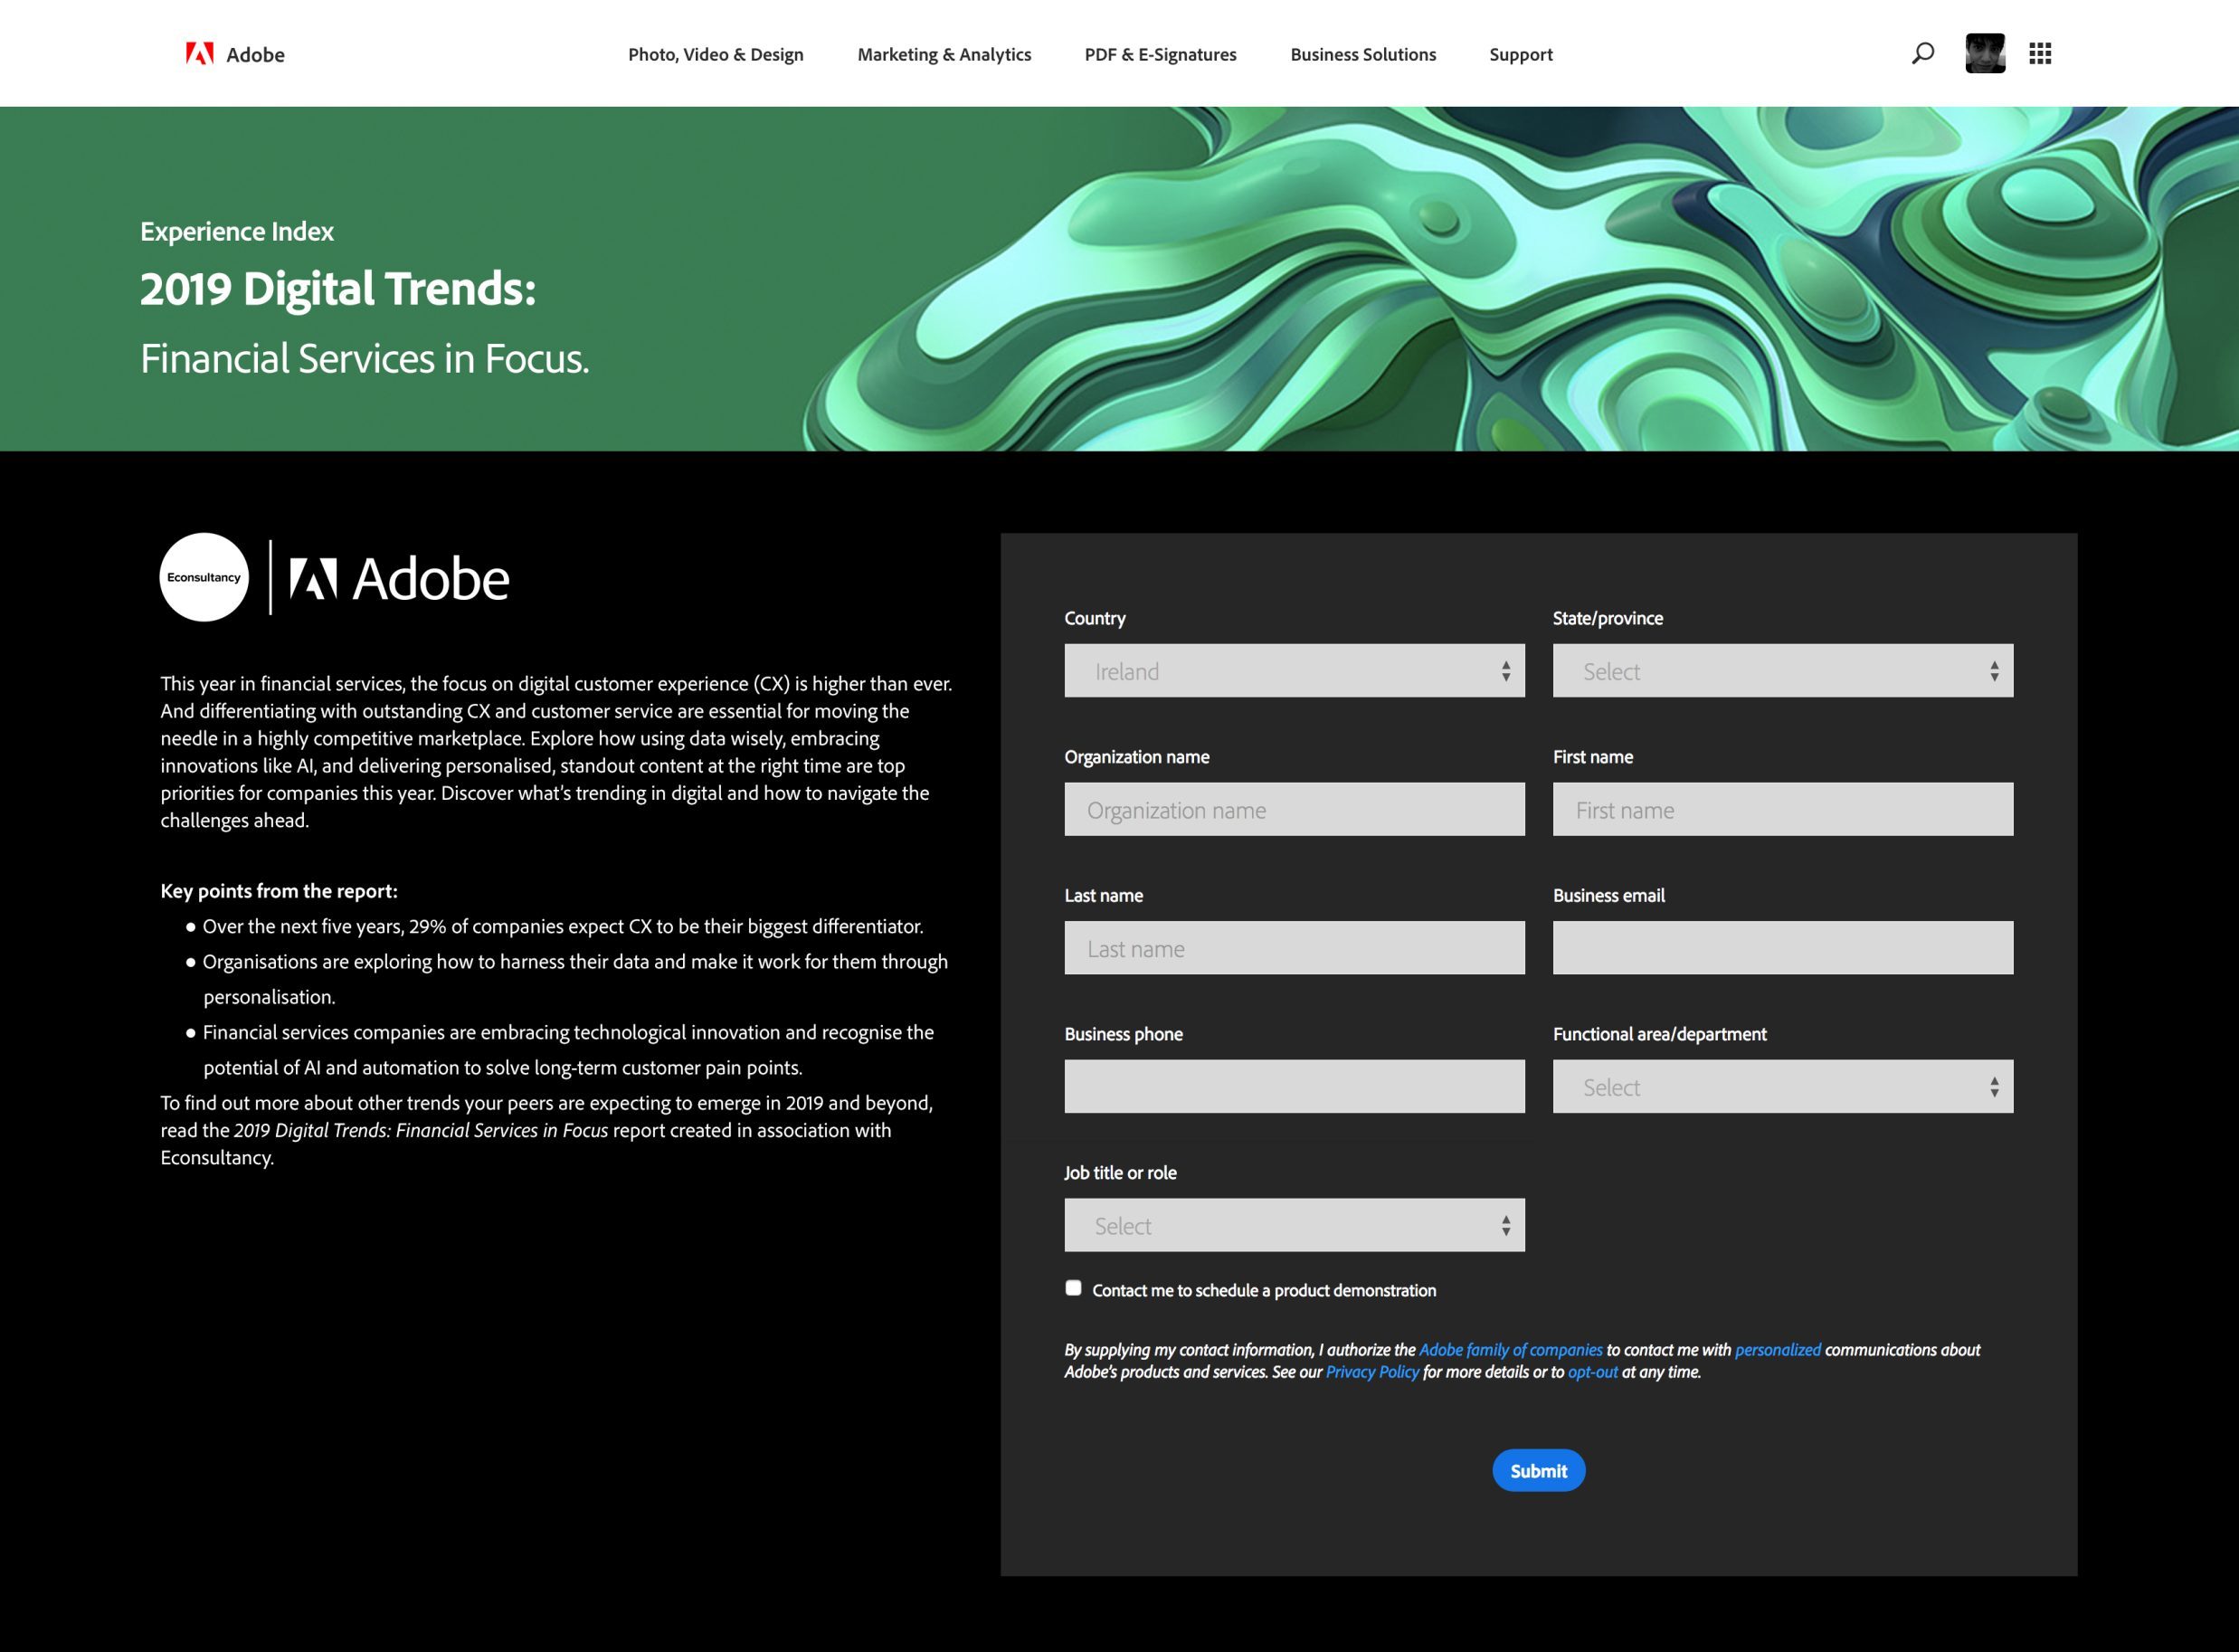Click the large Adobe logo beside Econsultancy
This screenshot has width=2239, height=1652.
coord(399,579)
